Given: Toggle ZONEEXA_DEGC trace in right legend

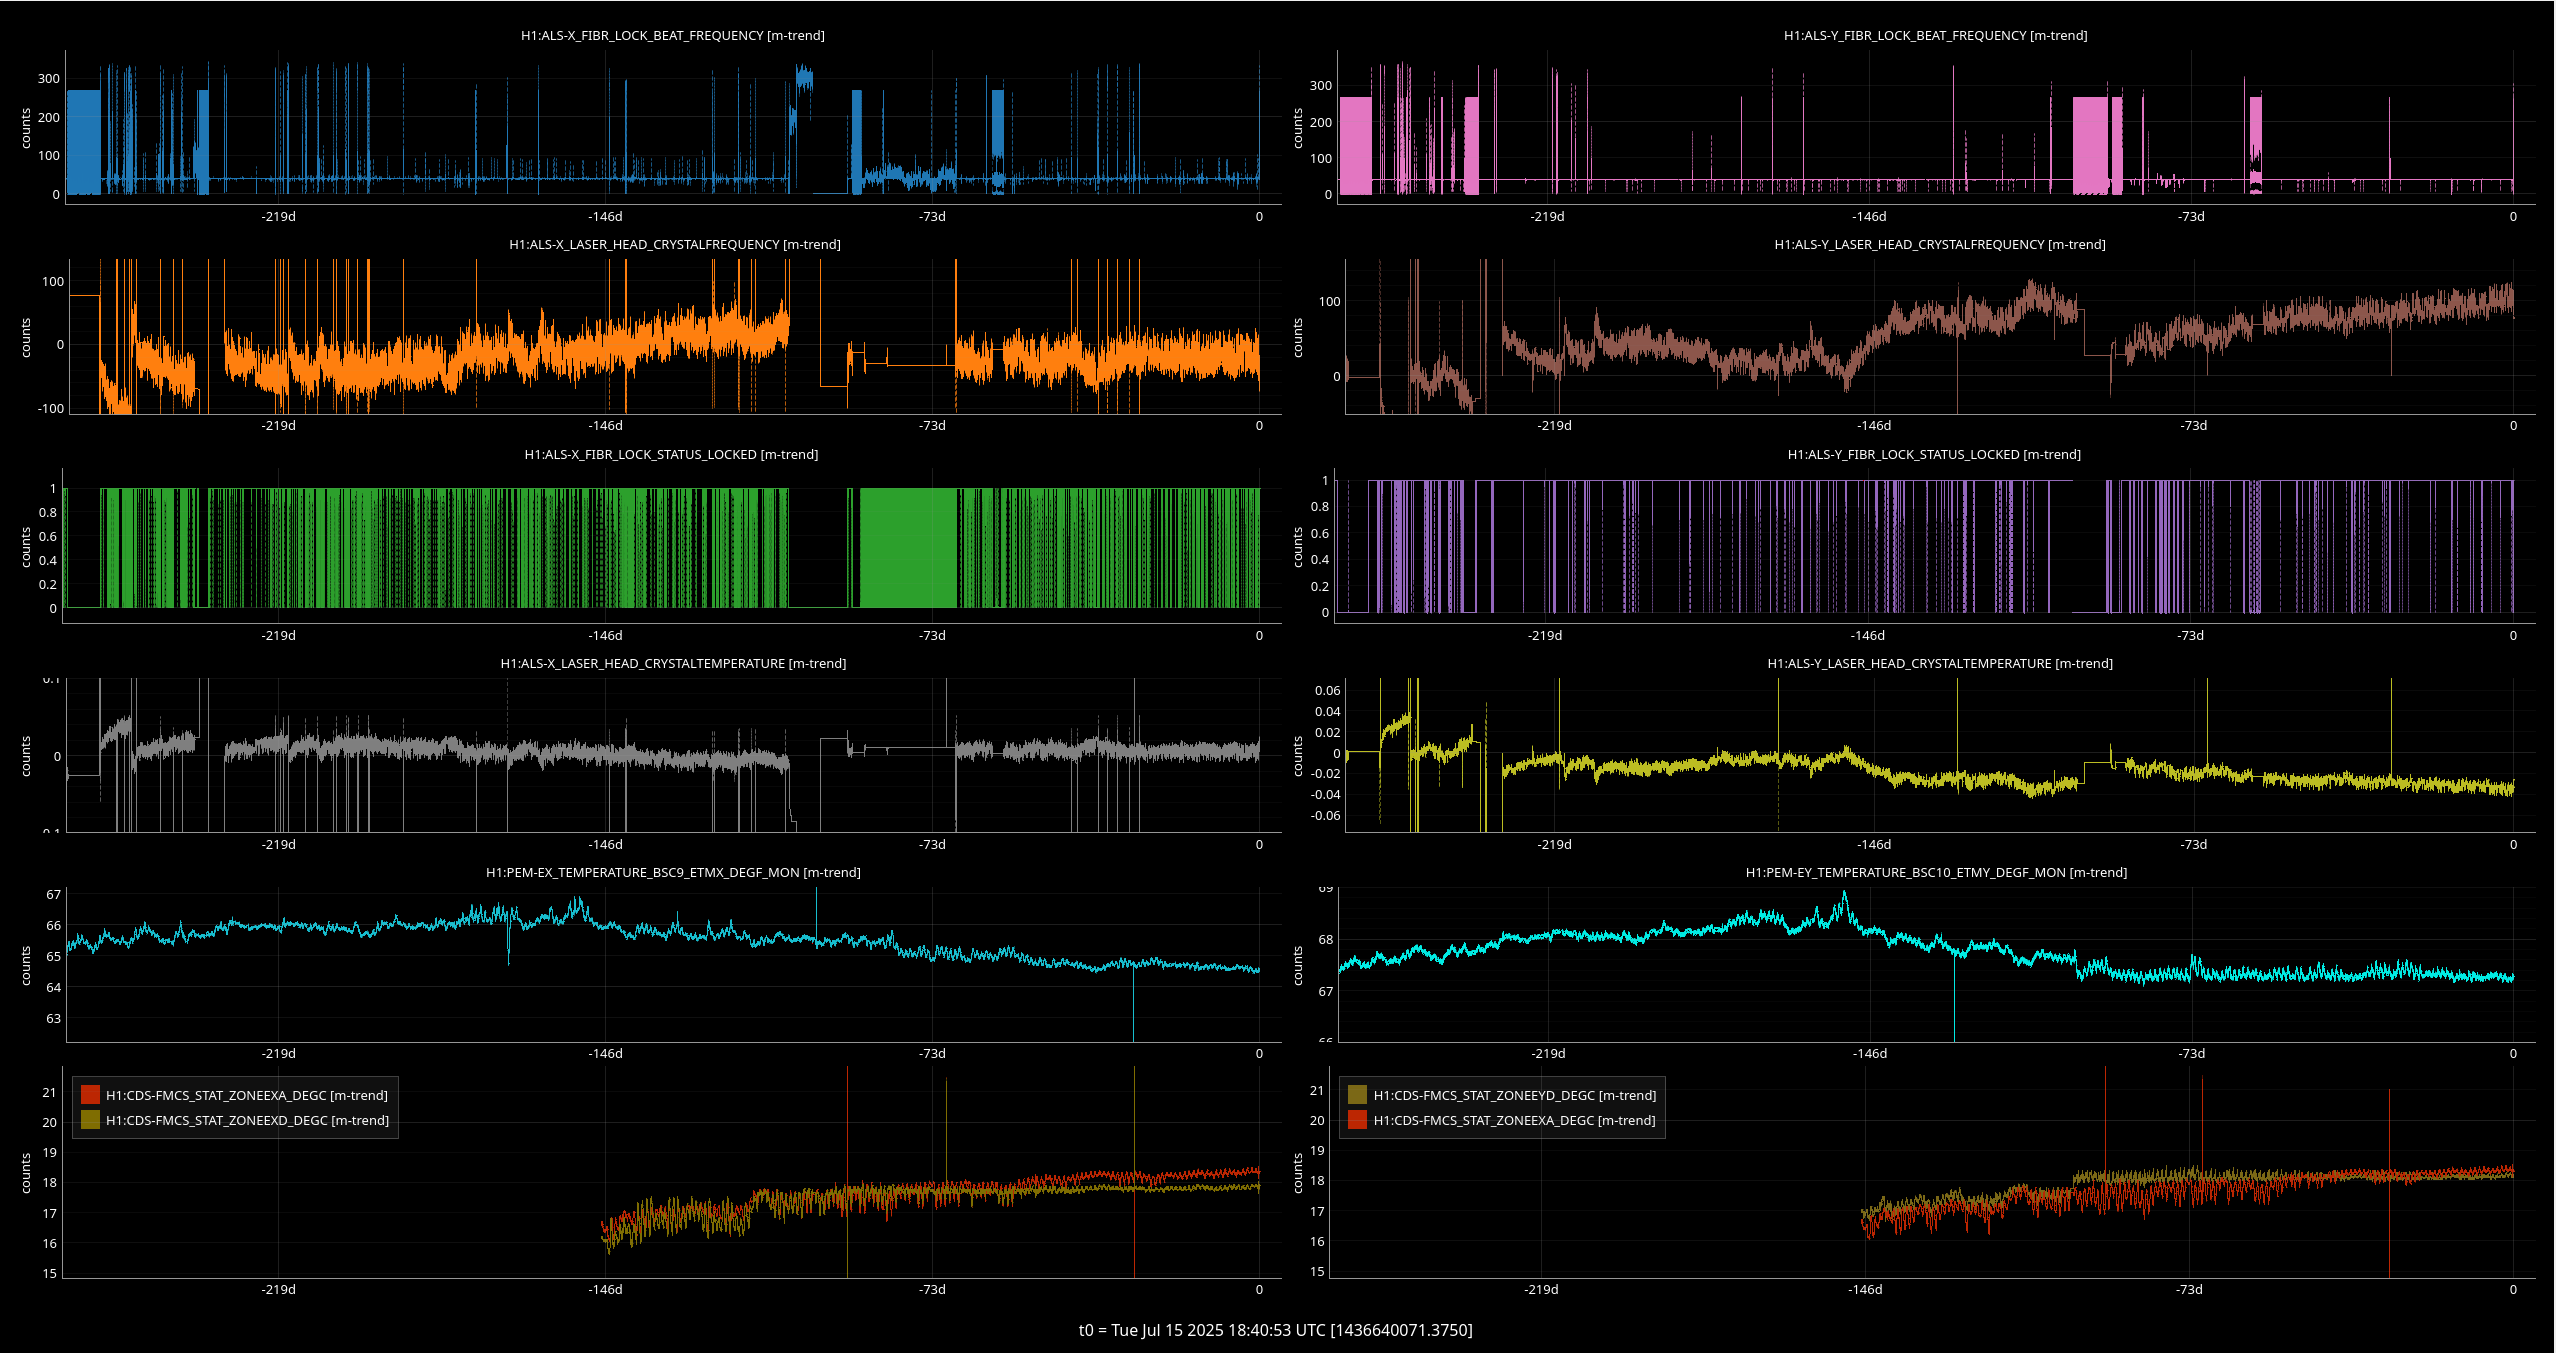Looking at the screenshot, I should coord(1502,1120).
